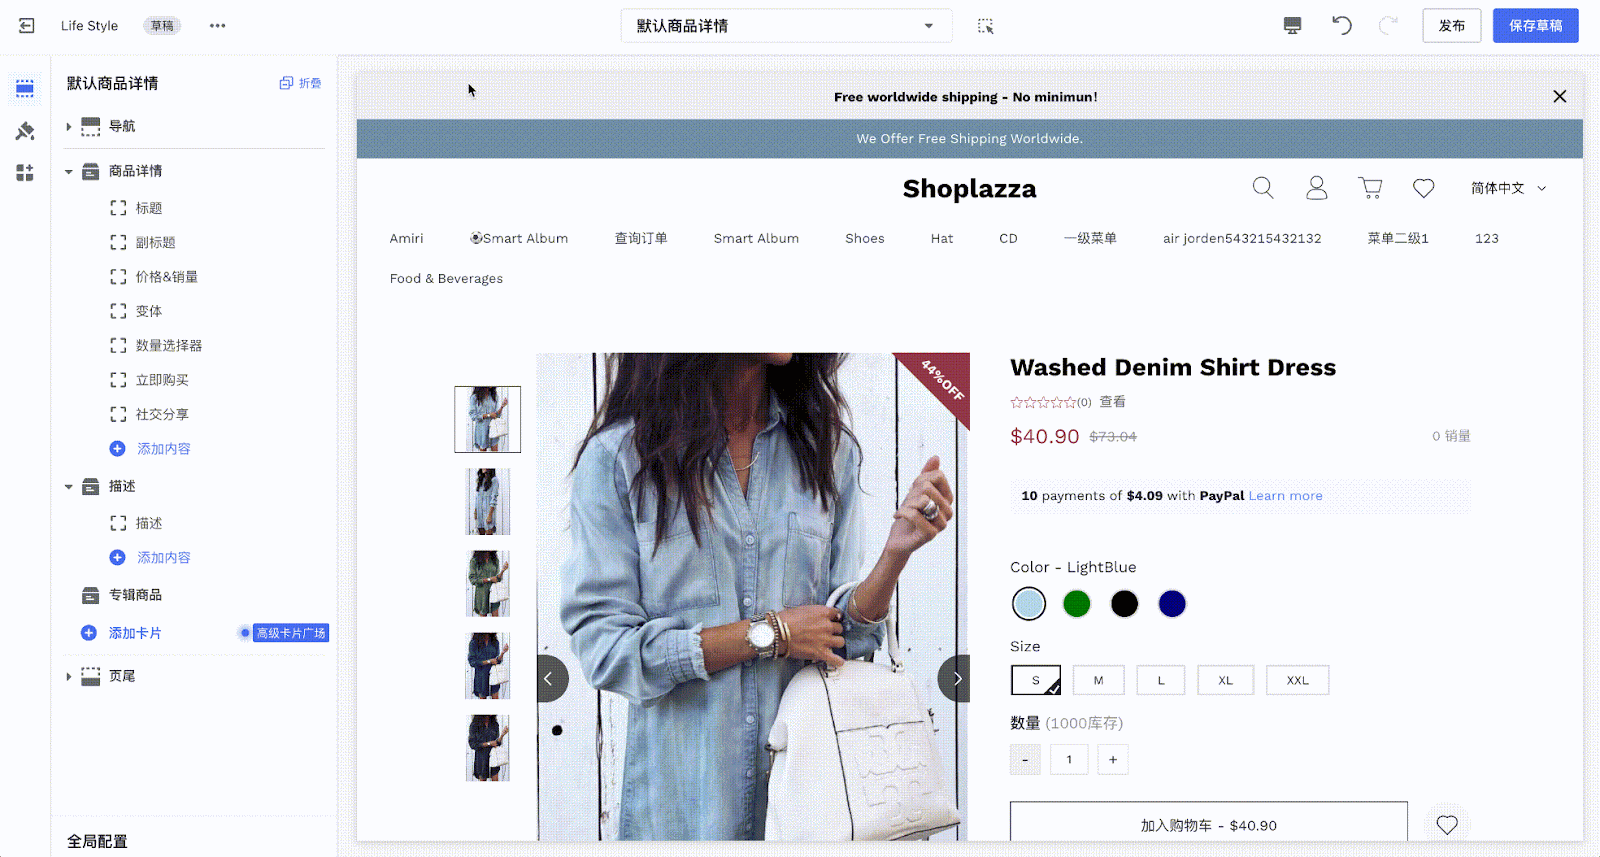Image resolution: width=1600 pixels, height=857 pixels.
Task: Open the 简体中文 language dropdown
Action: coord(1508,188)
